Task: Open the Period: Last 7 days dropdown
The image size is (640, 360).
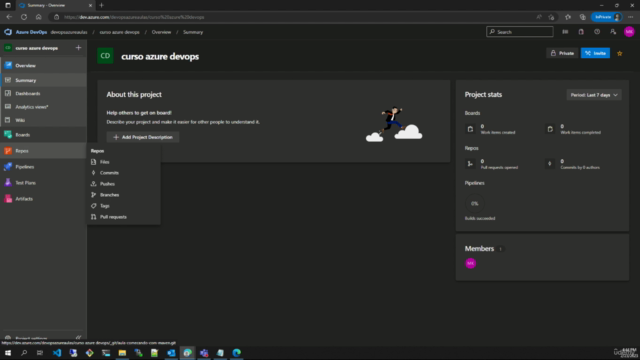Action: (594, 95)
